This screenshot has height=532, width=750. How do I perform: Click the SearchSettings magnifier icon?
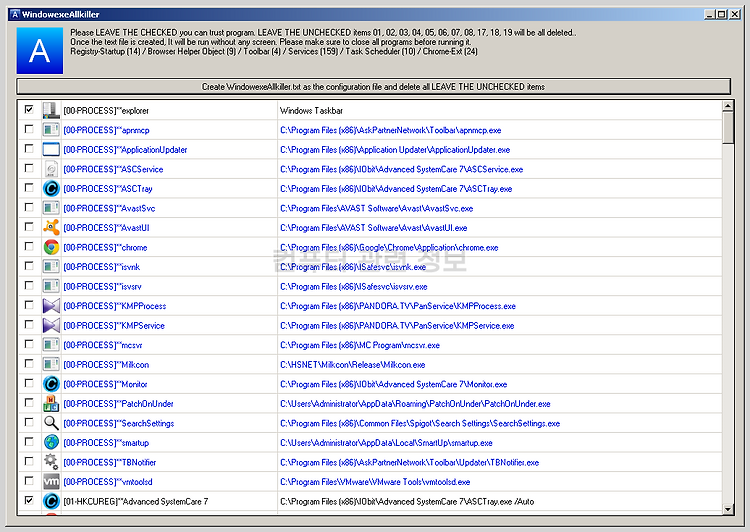pos(51,423)
